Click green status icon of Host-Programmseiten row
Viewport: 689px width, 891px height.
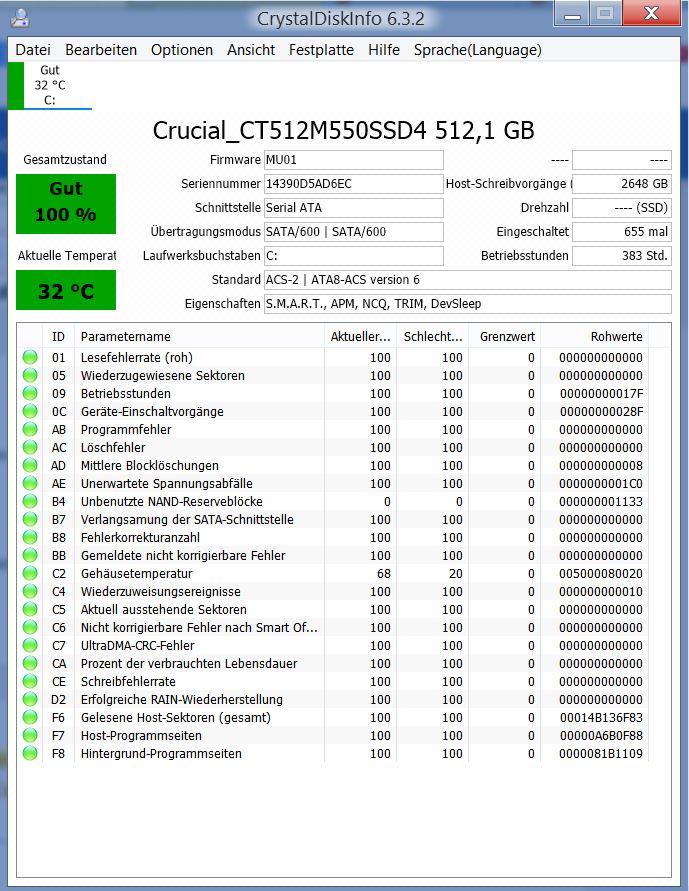(x=30, y=735)
